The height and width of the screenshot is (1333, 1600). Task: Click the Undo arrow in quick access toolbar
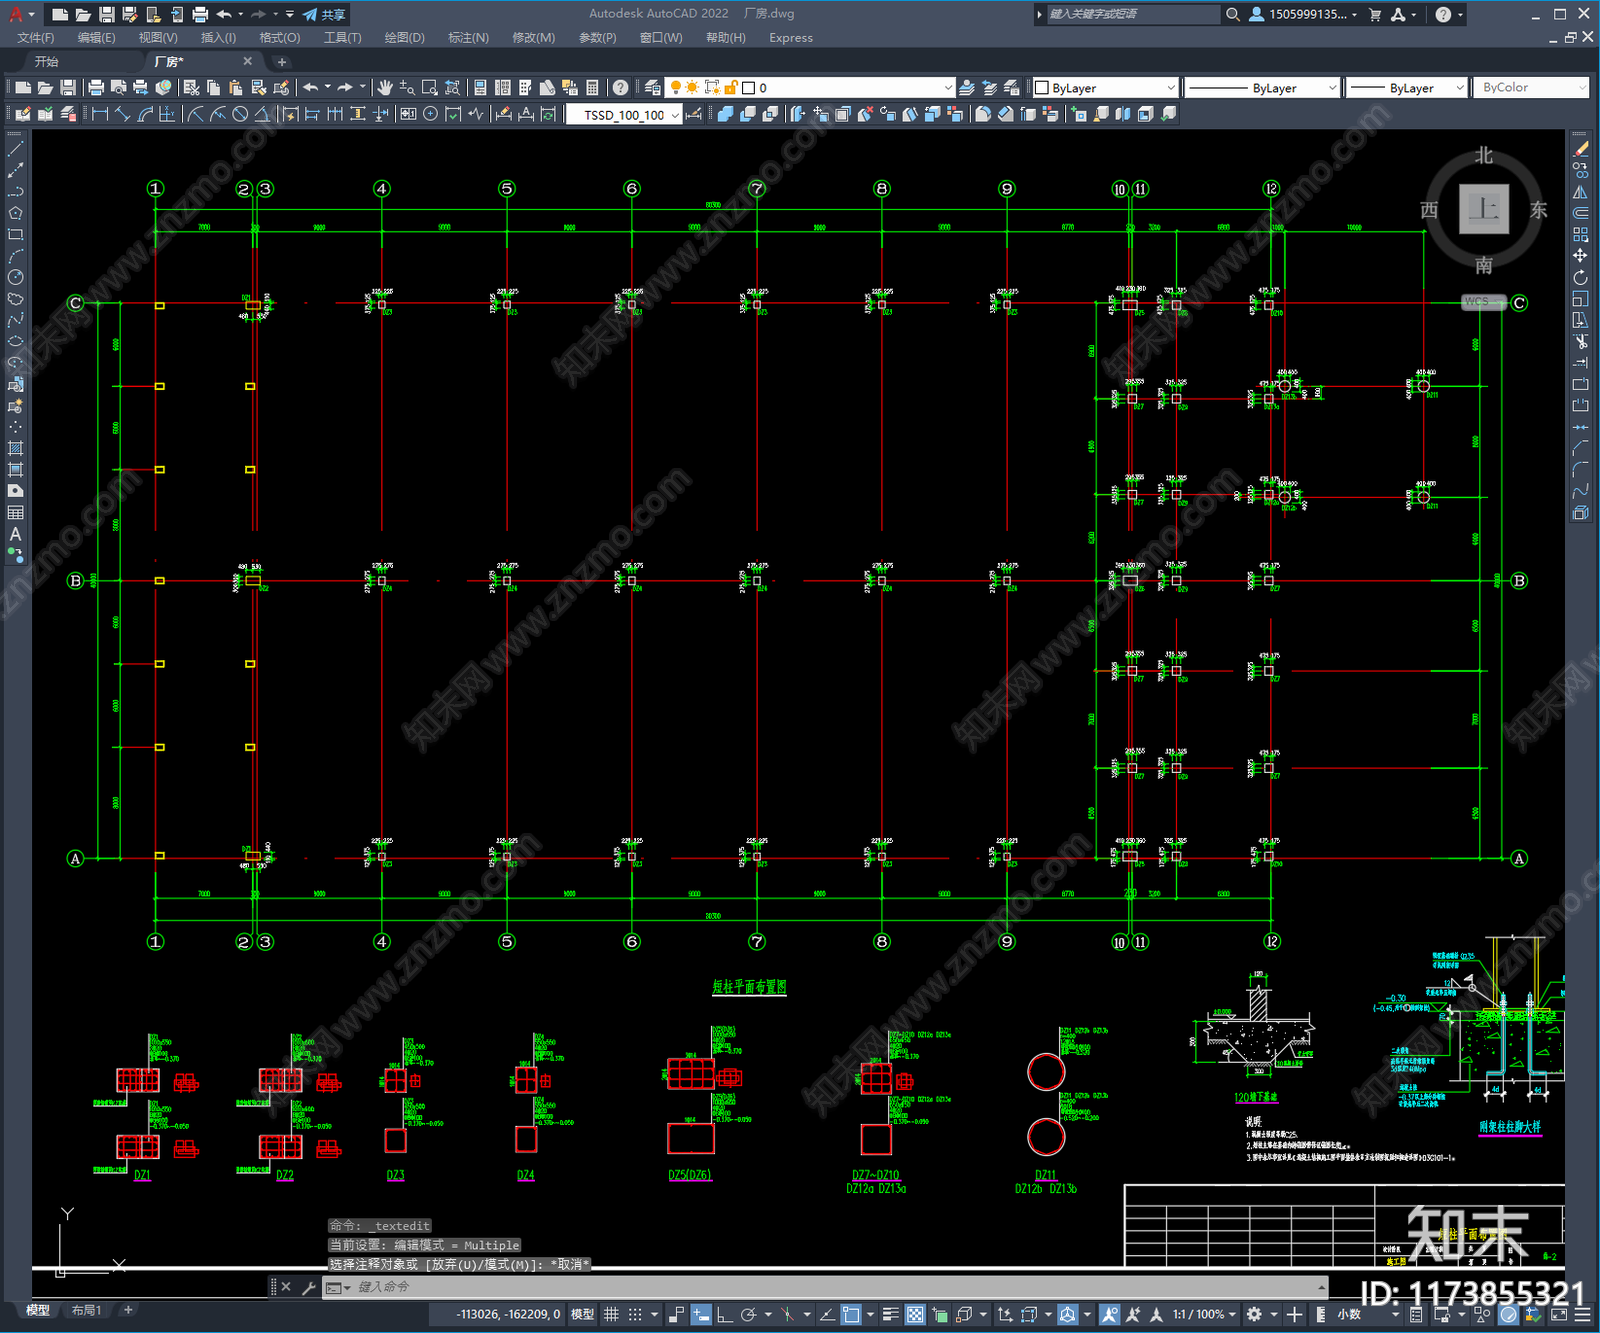tap(224, 14)
